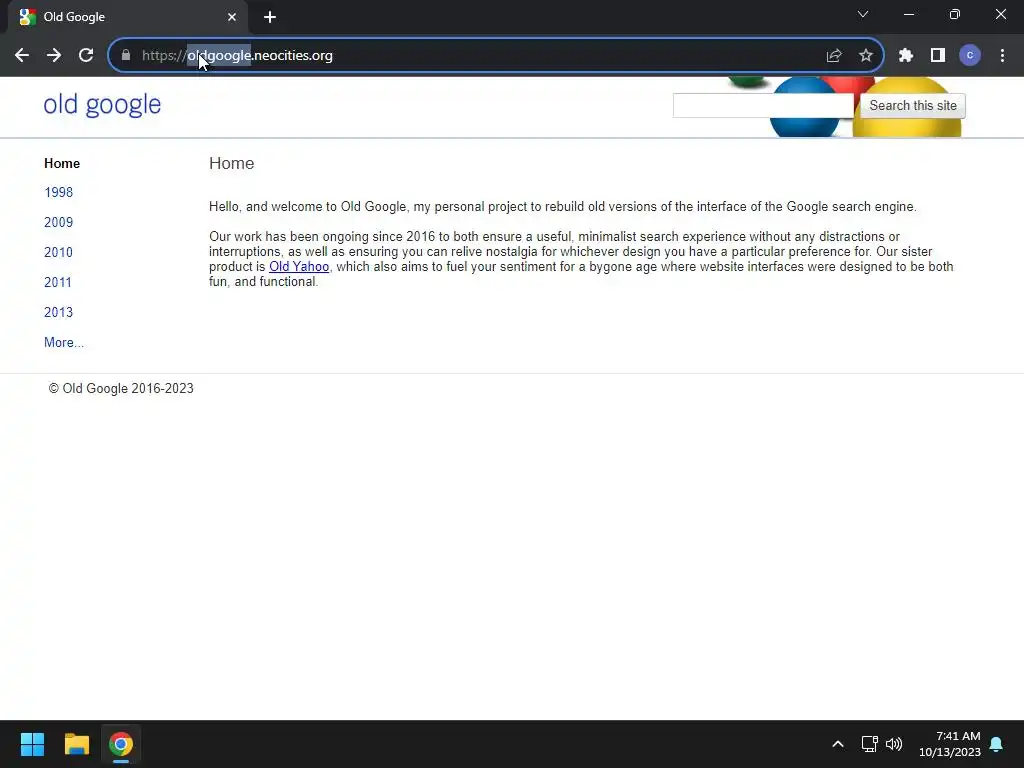Open network status in the tray
1024x768 pixels.
click(x=869, y=744)
